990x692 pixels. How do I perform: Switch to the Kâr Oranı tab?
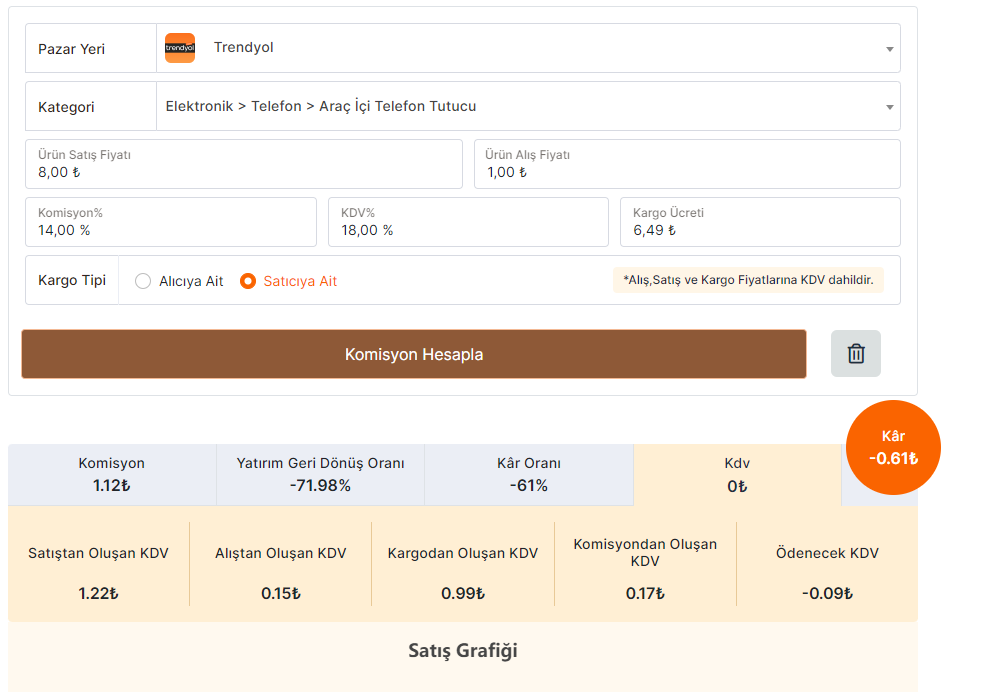click(528, 475)
